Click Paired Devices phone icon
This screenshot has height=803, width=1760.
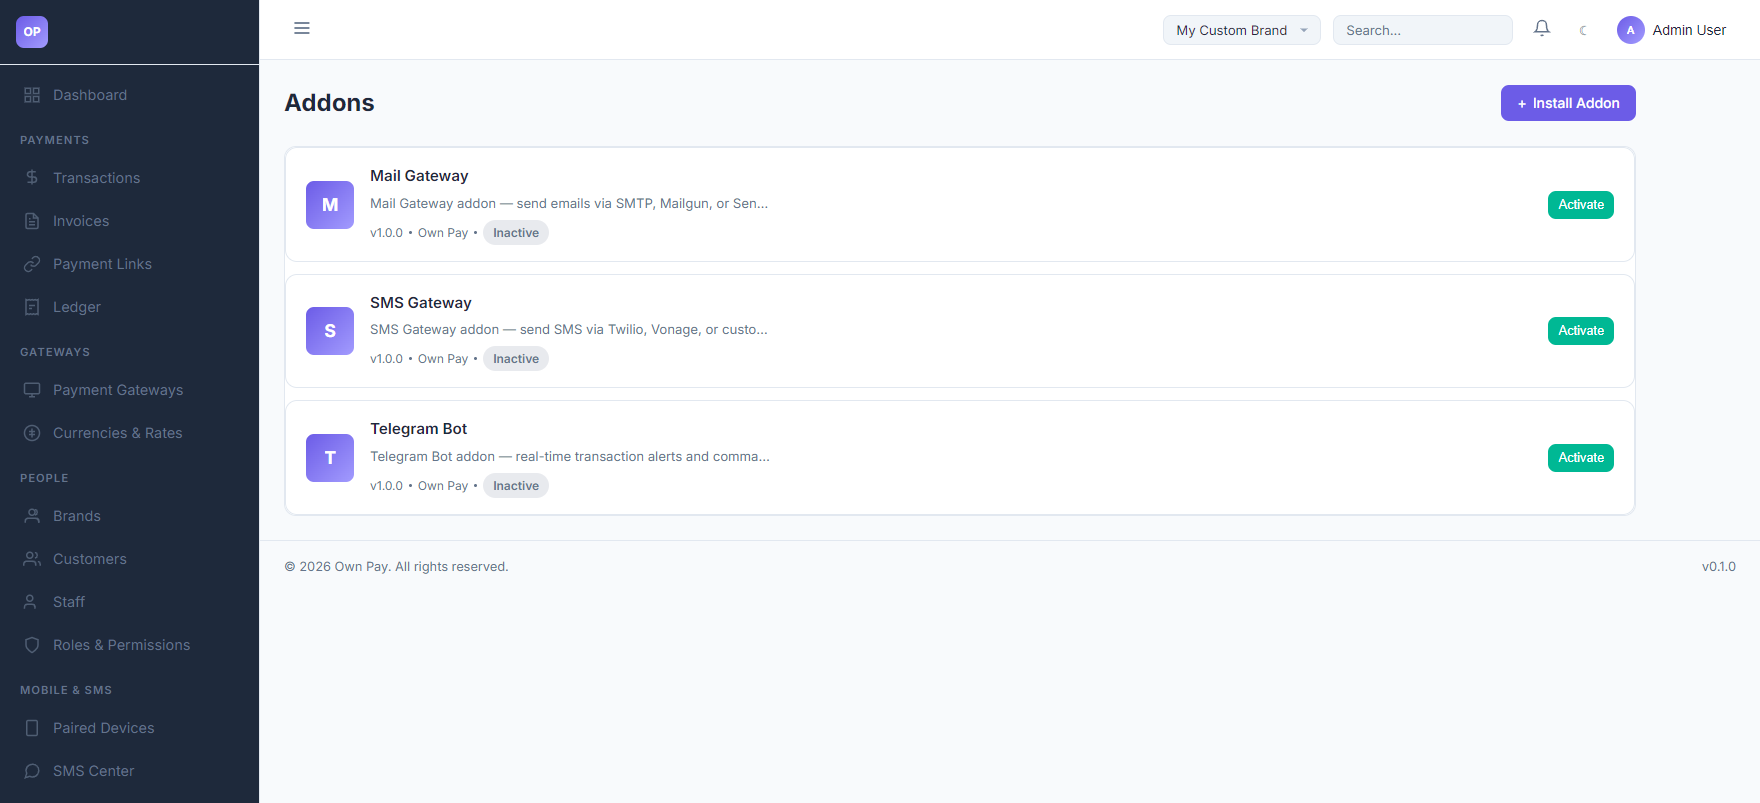click(32, 728)
